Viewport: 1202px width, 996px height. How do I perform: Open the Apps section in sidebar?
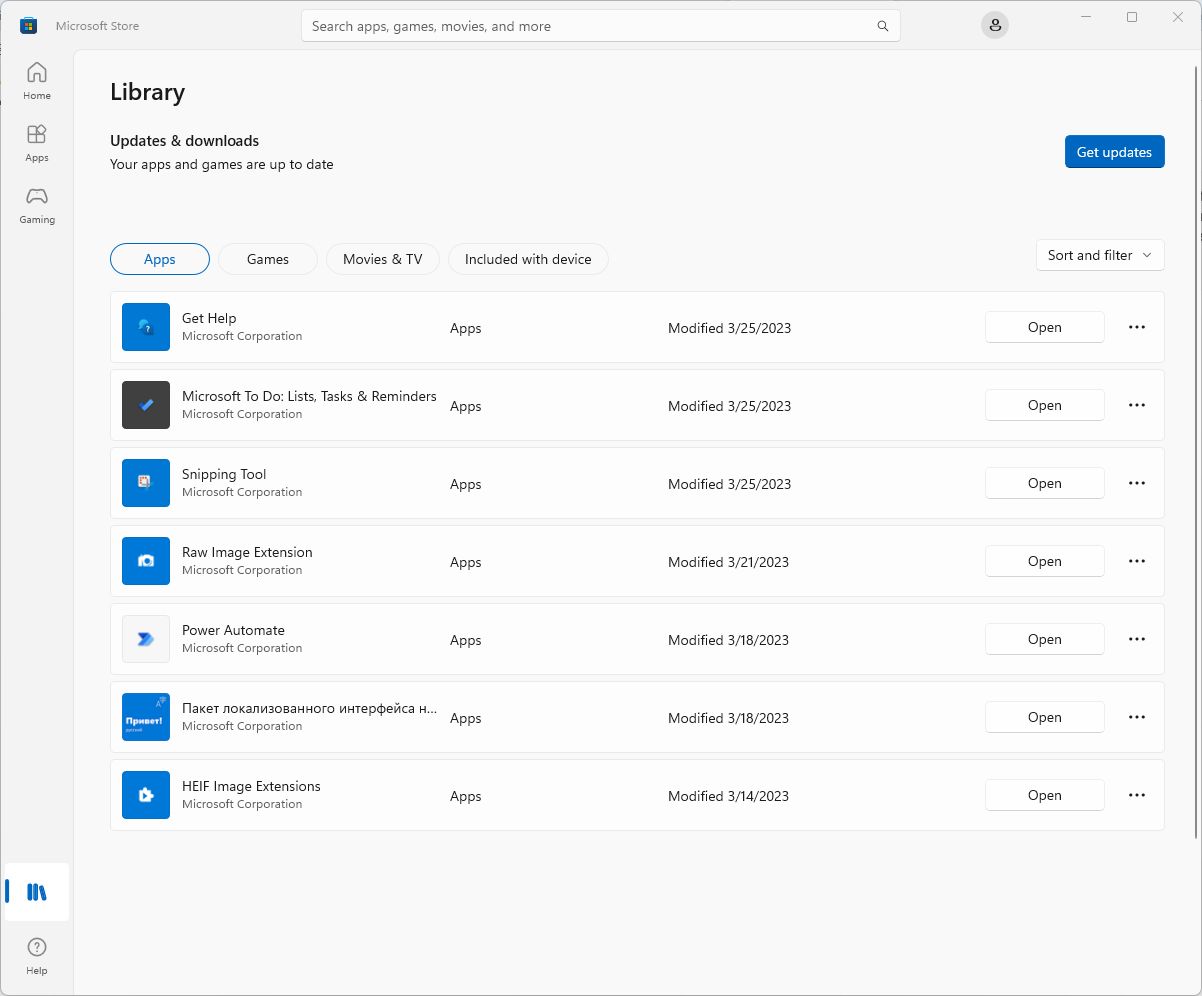(x=37, y=143)
